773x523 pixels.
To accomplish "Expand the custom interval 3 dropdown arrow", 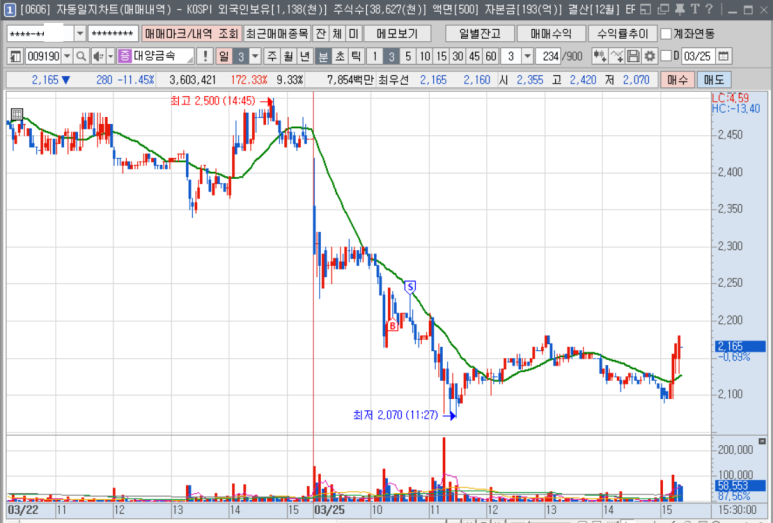I will pos(527,56).
